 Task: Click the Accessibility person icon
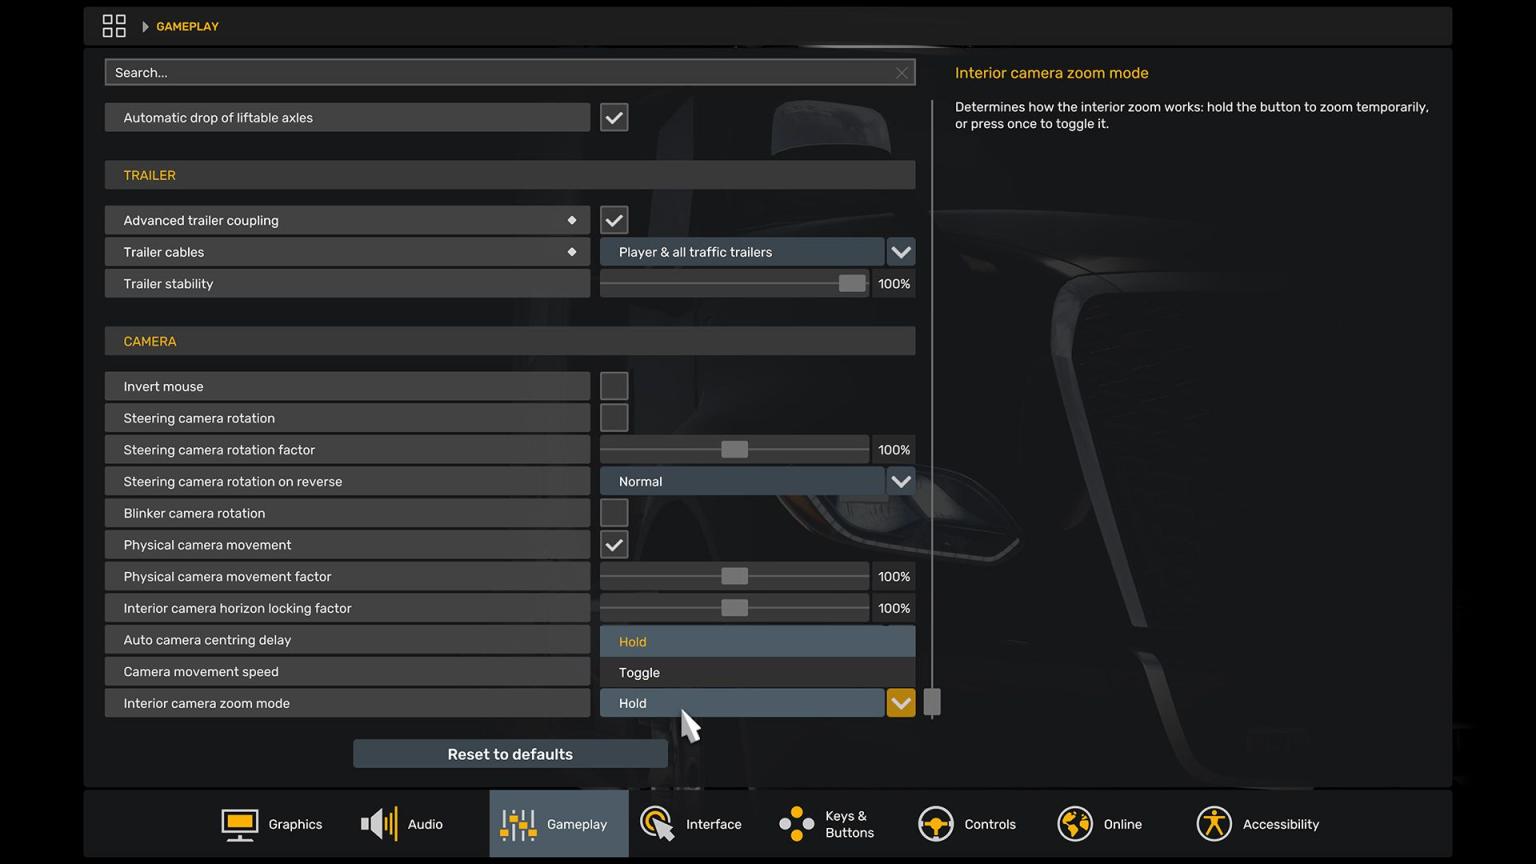coord(1214,824)
